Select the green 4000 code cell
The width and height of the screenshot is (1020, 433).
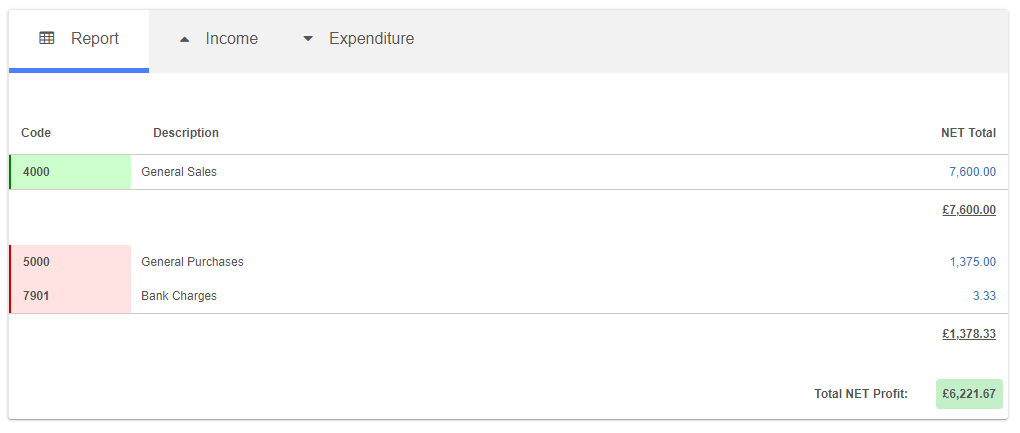(70, 172)
